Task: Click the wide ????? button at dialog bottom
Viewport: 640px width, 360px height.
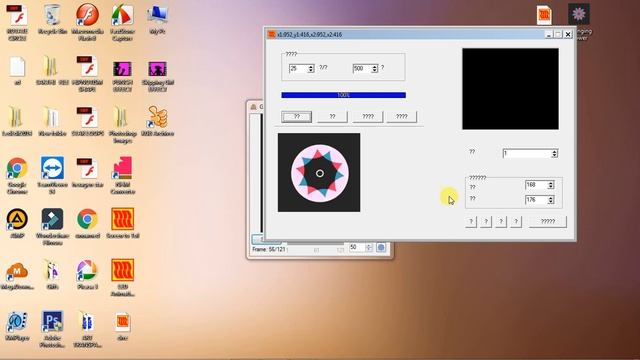Action: coord(548,222)
